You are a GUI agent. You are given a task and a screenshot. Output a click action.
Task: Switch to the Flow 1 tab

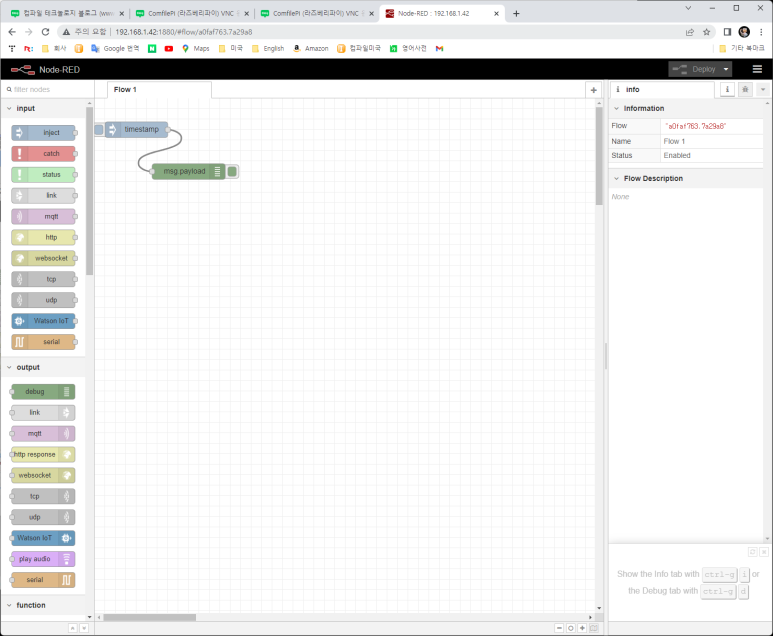click(x=126, y=90)
